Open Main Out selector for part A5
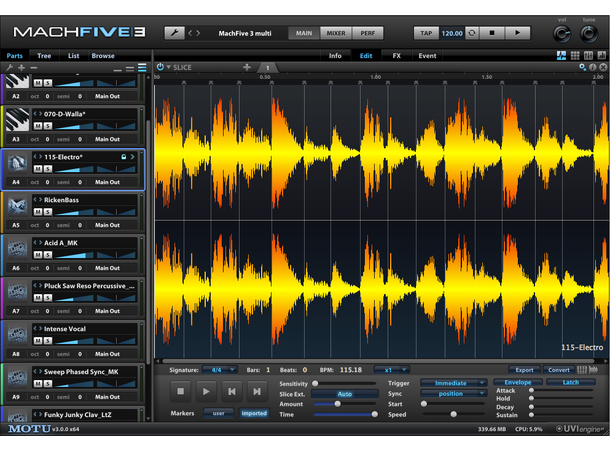 [107, 225]
